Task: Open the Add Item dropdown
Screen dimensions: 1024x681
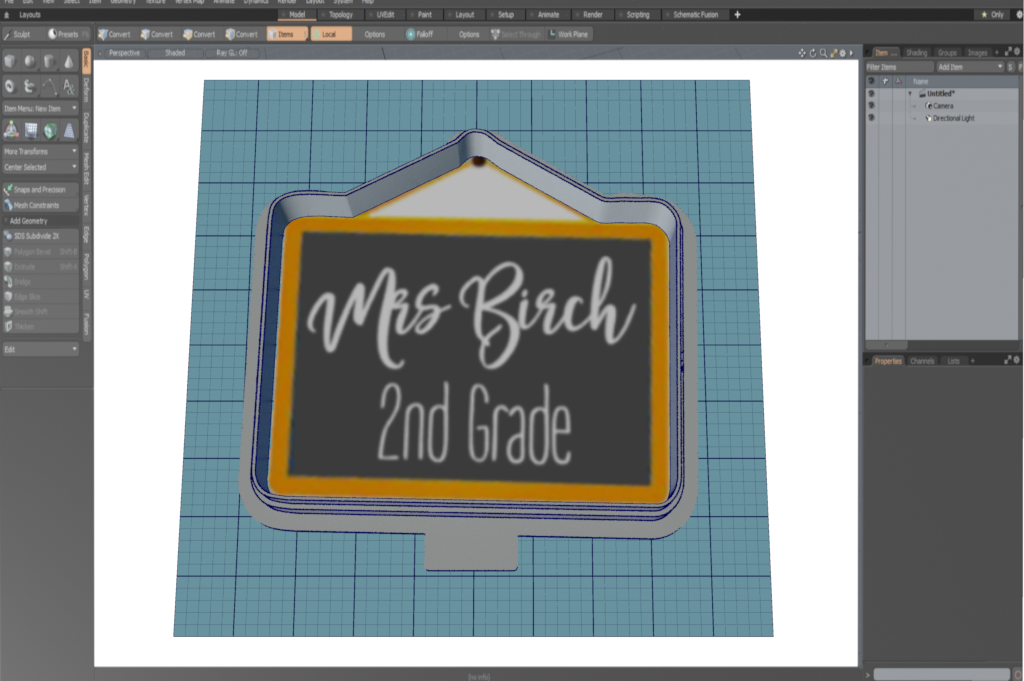Action: [970, 66]
